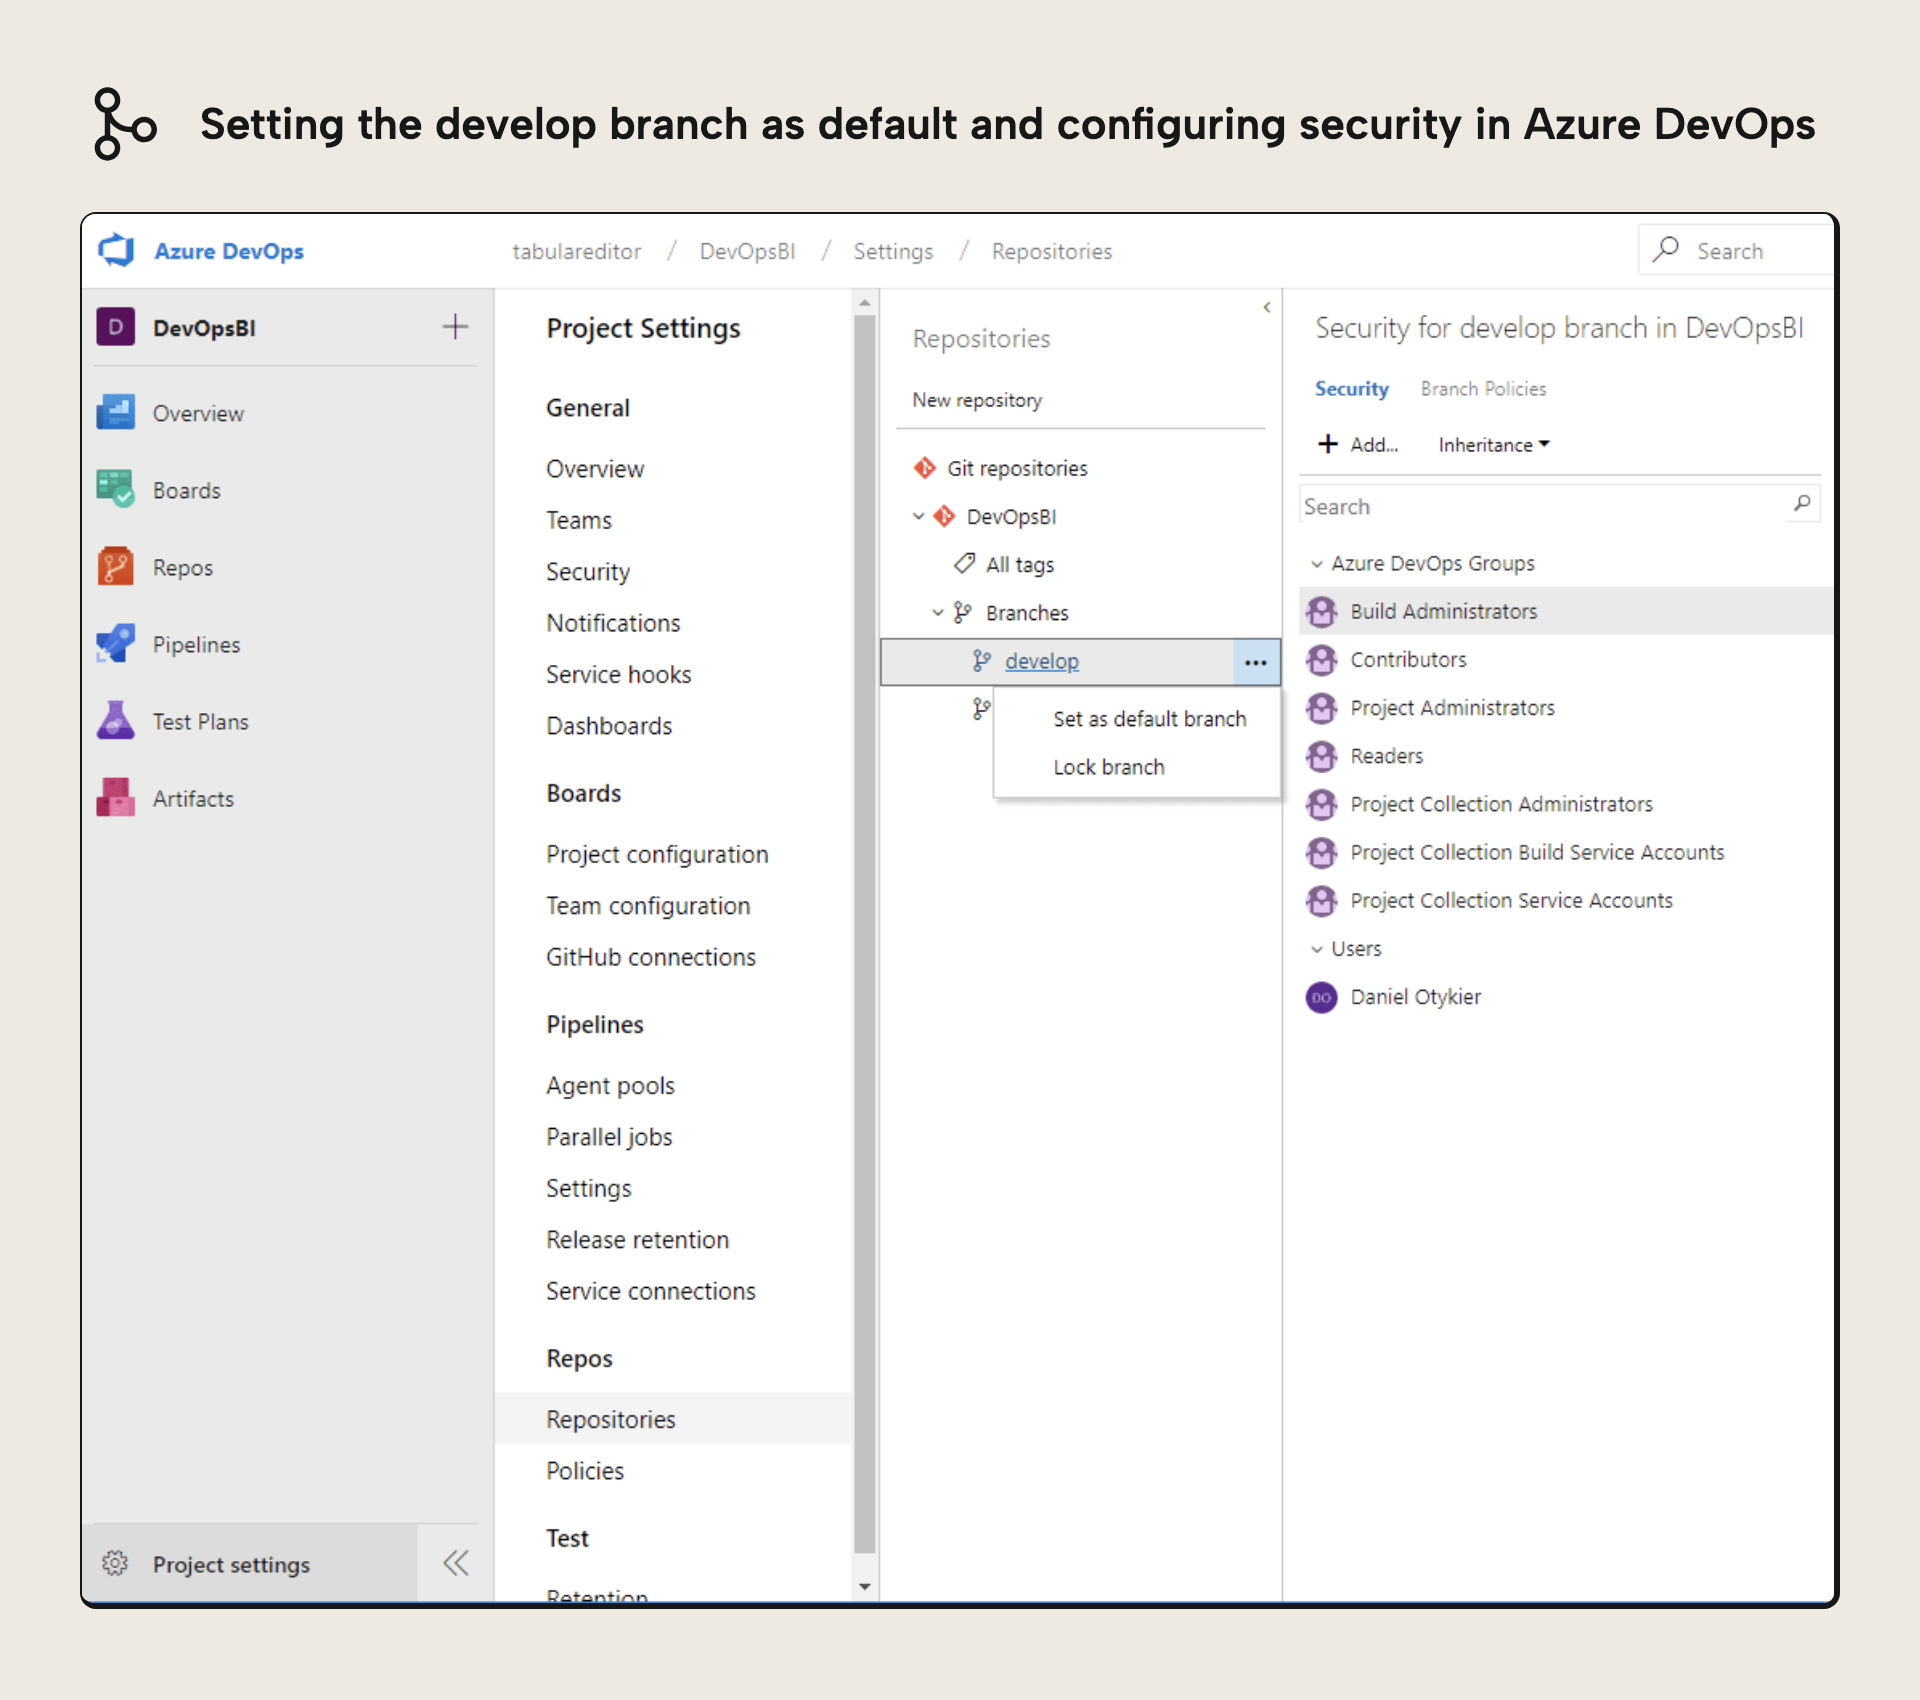Screen dimensions: 1920x1700
Task: Click Git repositories root node
Action: coord(1016,468)
